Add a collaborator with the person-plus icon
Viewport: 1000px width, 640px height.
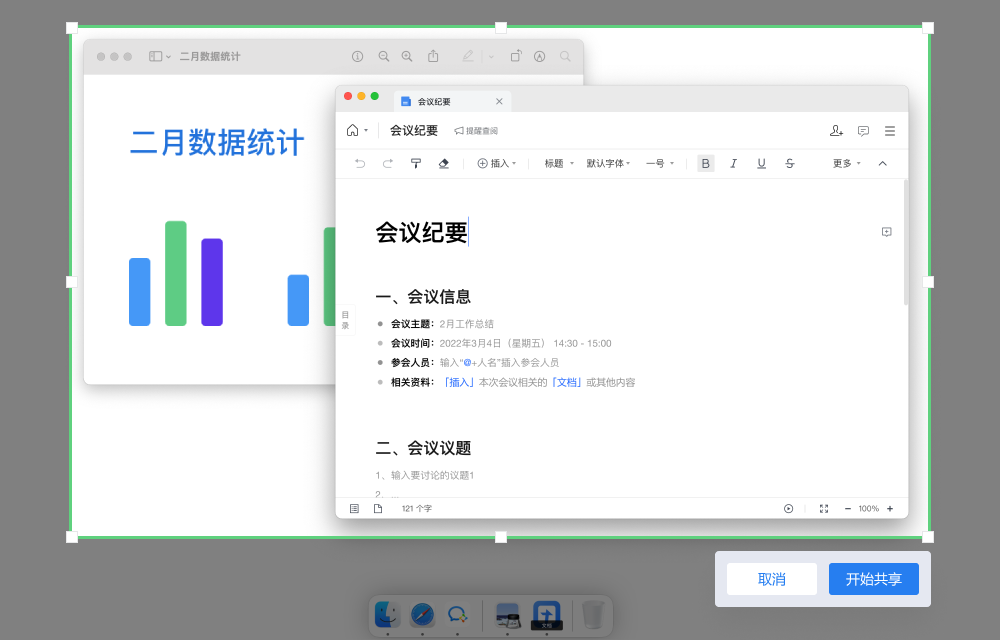click(836, 131)
